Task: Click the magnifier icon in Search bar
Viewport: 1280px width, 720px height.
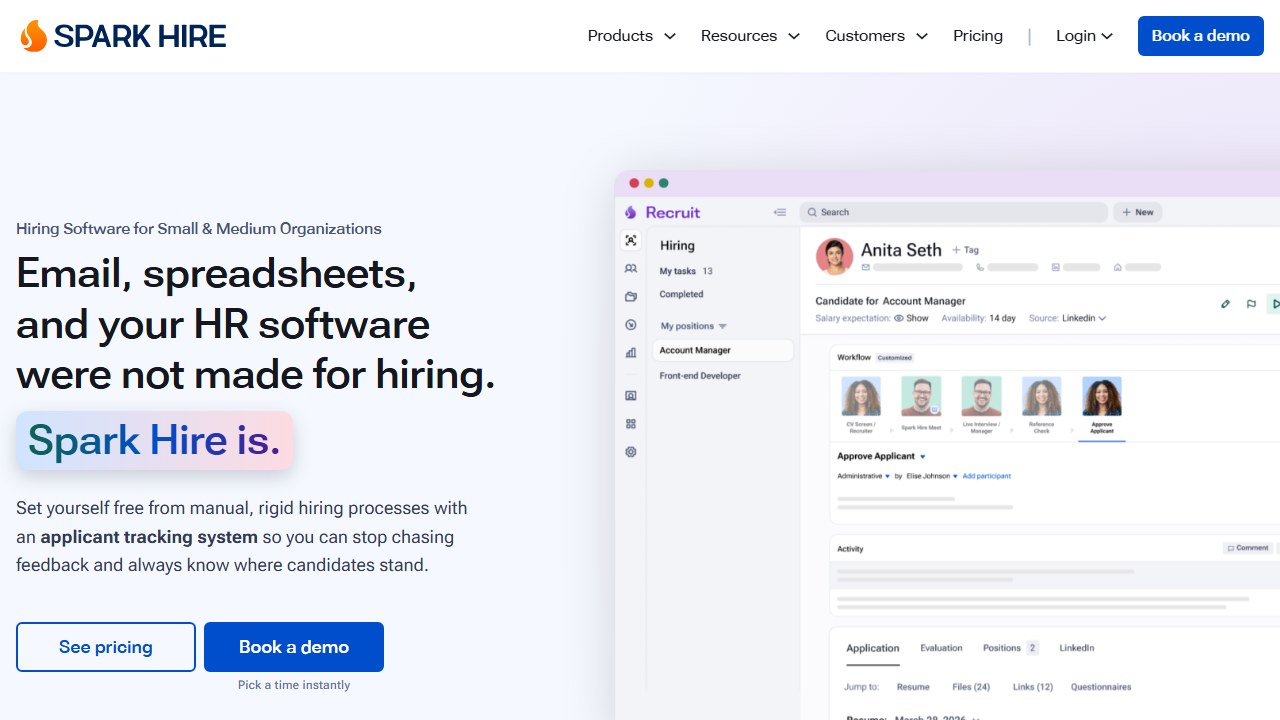Action: click(812, 212)
